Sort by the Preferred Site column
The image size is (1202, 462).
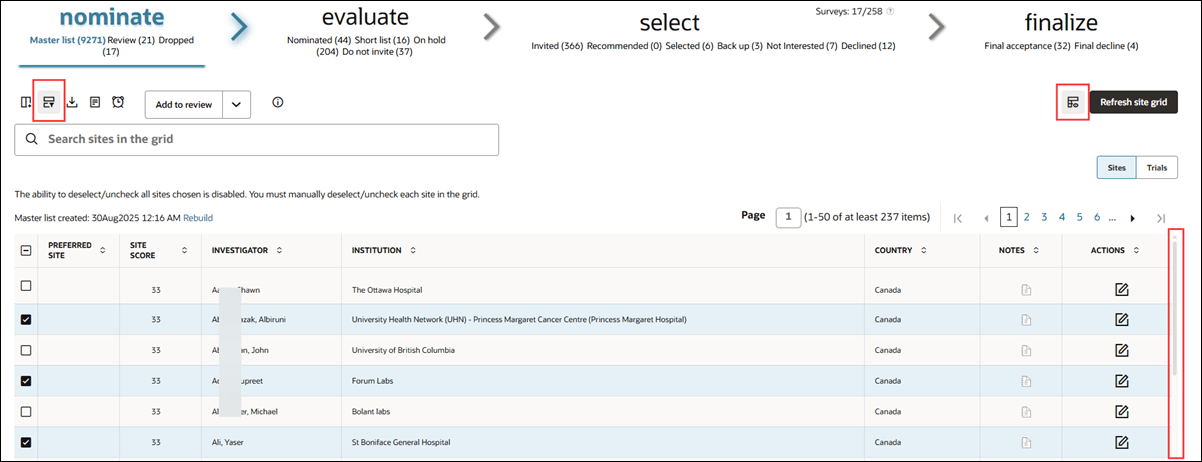[103, 251]
